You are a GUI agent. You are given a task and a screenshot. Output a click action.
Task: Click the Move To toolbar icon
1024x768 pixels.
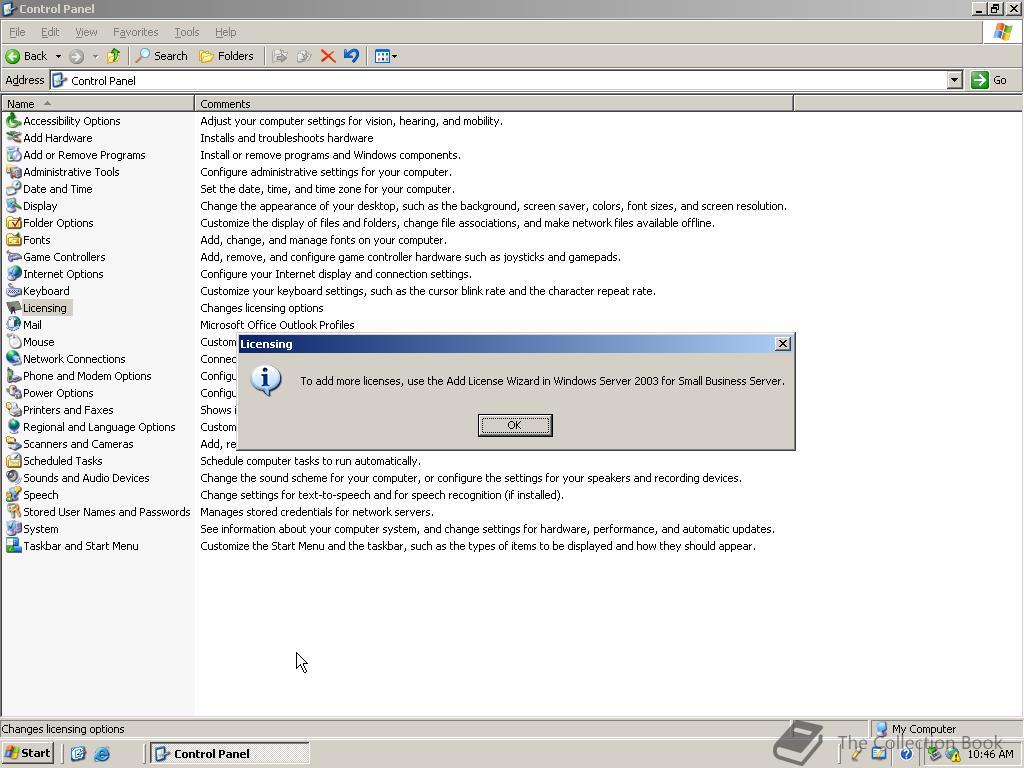coord(280,56)
